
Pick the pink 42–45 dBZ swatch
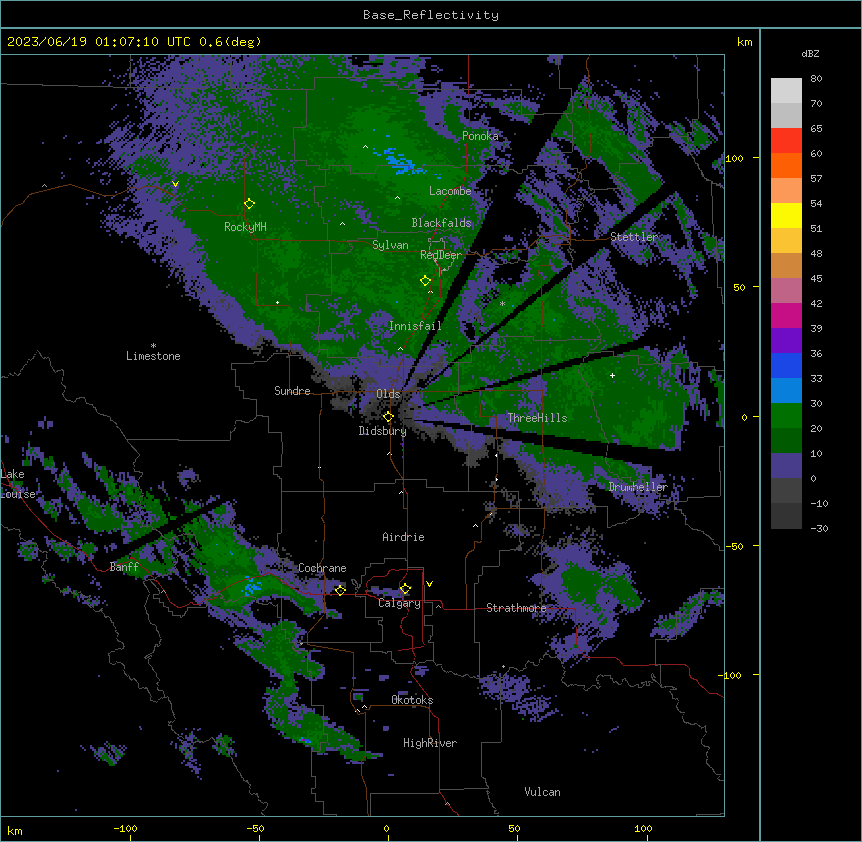click(786, 291)
